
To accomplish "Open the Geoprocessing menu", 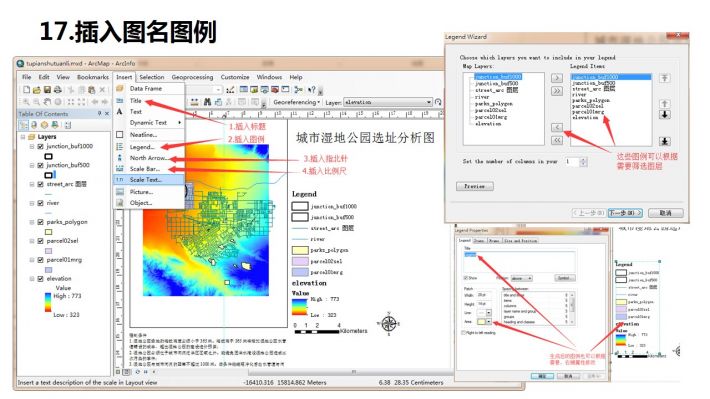I will [x=192, y=77].
